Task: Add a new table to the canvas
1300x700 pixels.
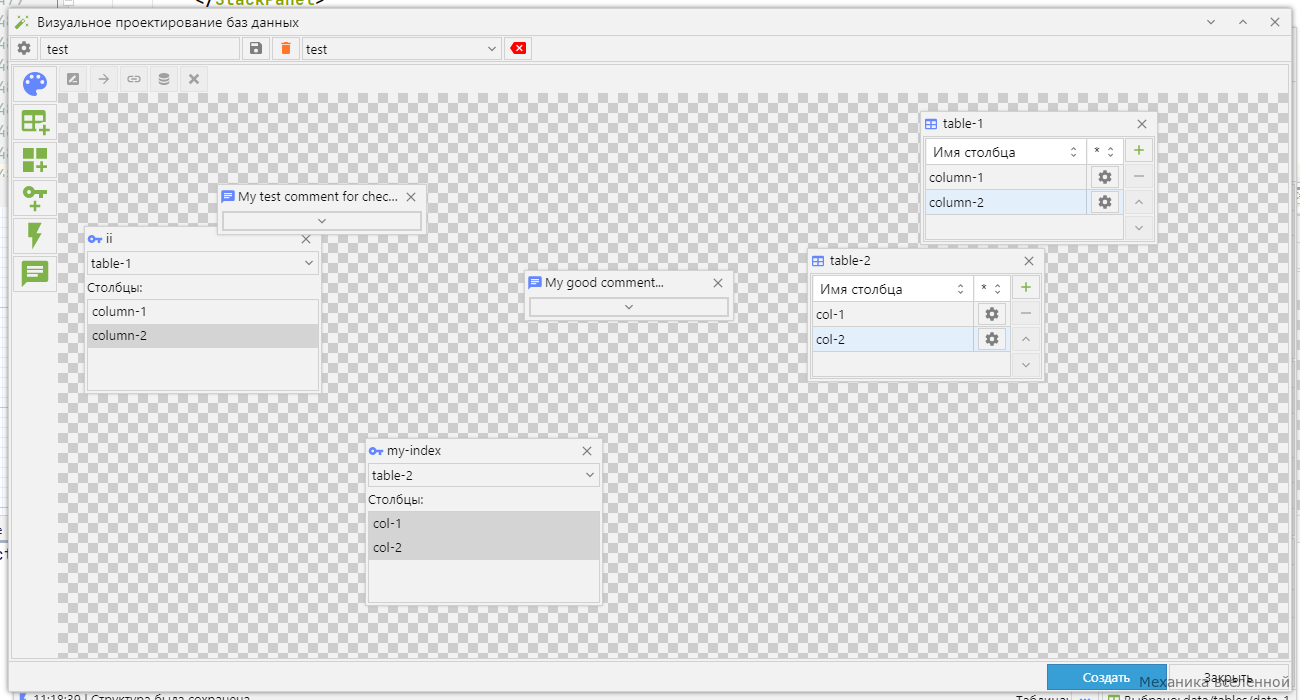Action: [35, 122]
